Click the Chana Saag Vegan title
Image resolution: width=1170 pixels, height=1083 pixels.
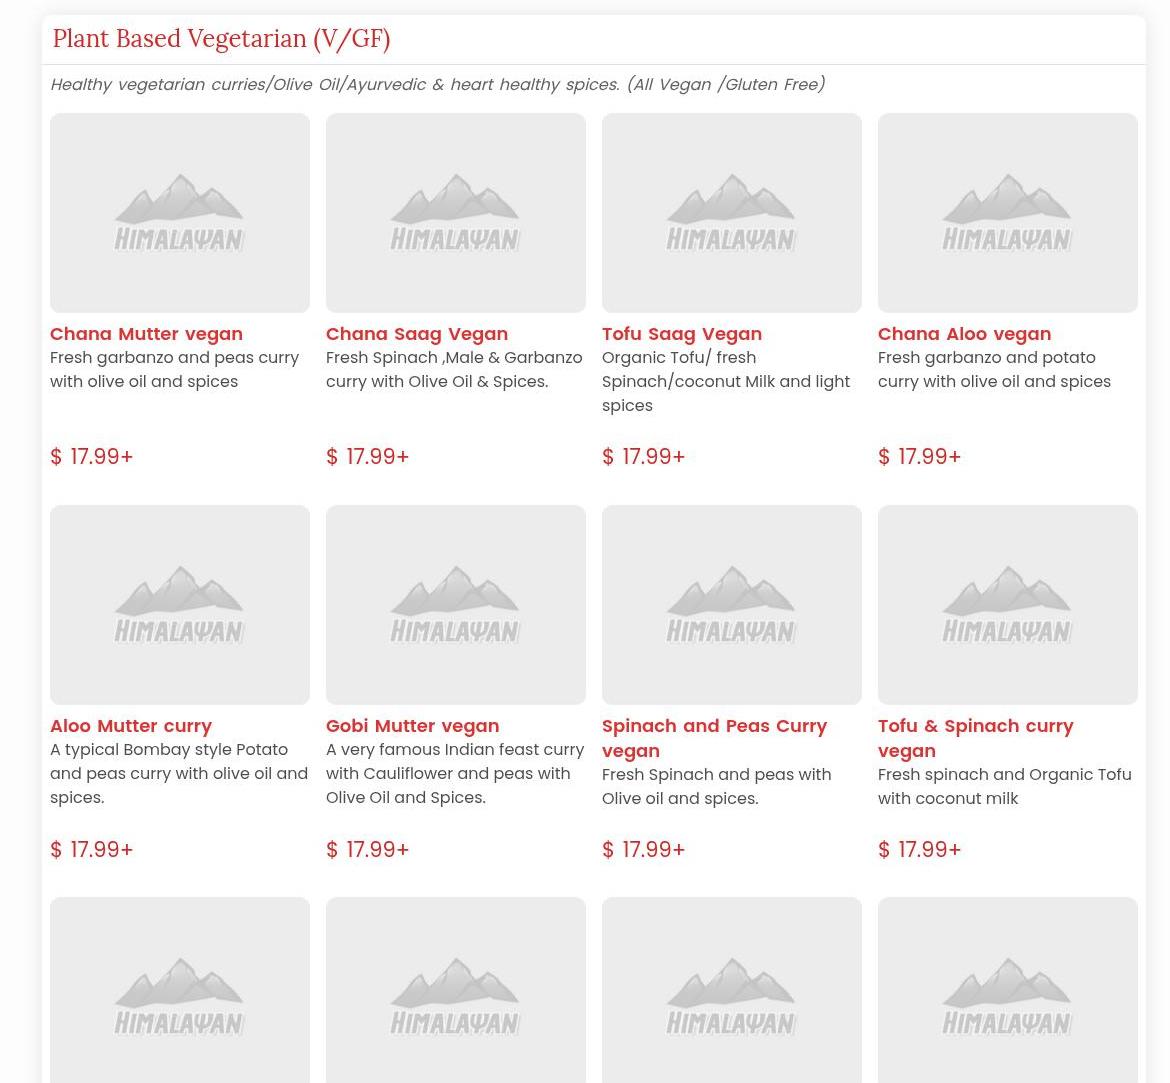tap(417, 334)
